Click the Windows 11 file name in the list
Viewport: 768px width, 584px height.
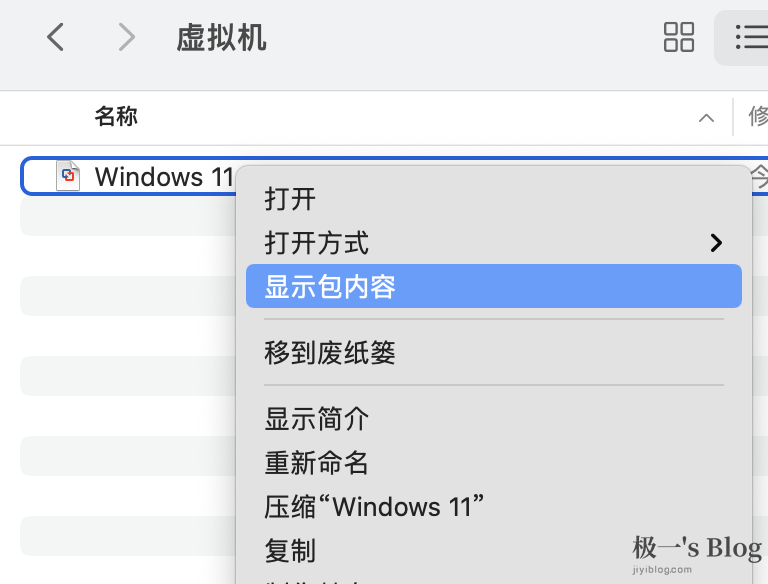point(164,176)
